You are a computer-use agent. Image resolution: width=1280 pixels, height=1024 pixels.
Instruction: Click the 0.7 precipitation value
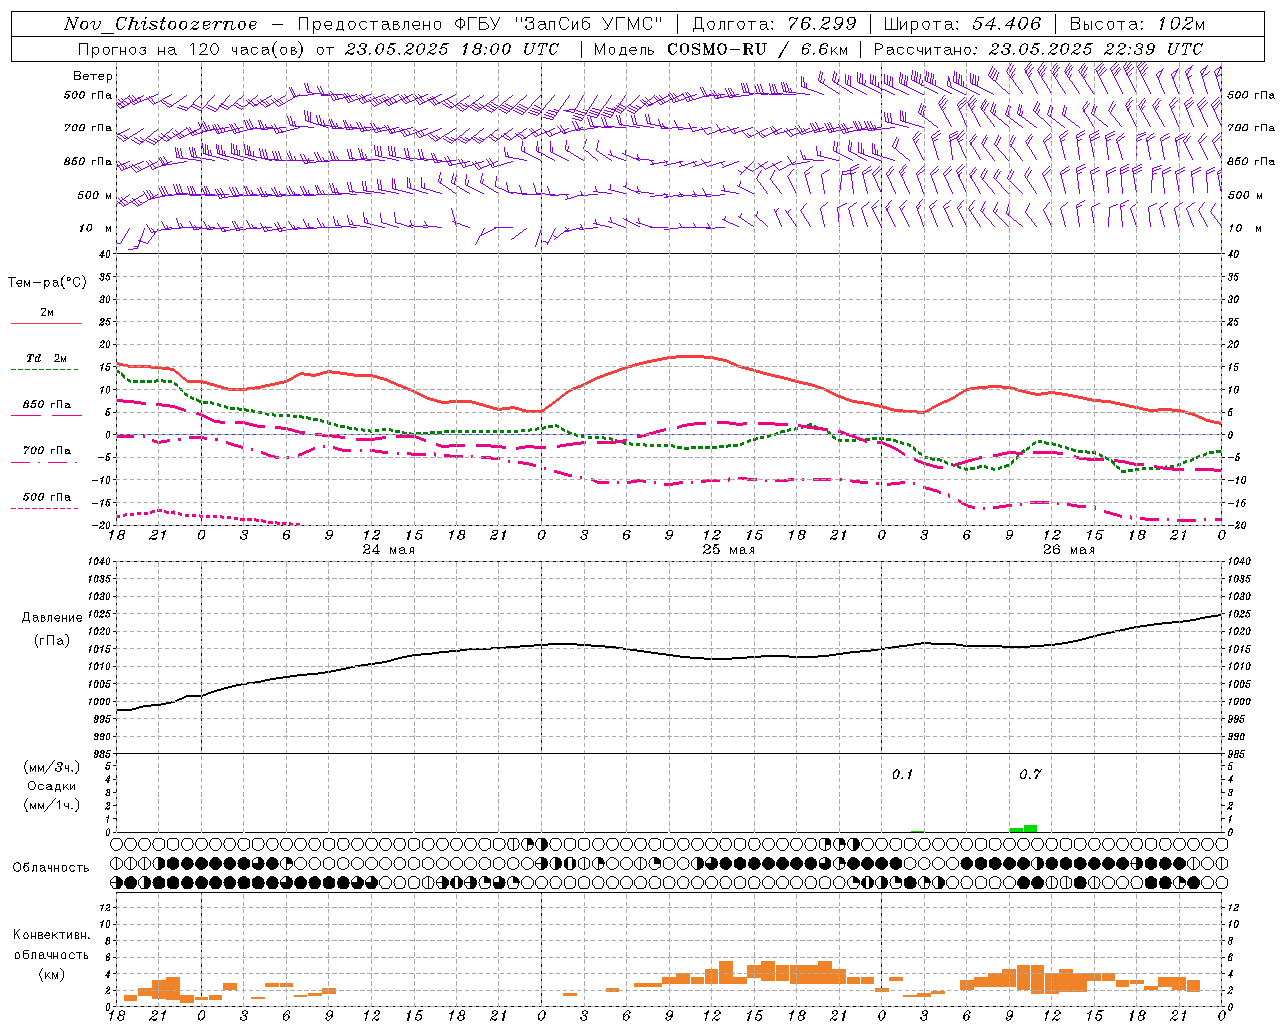1030,775
